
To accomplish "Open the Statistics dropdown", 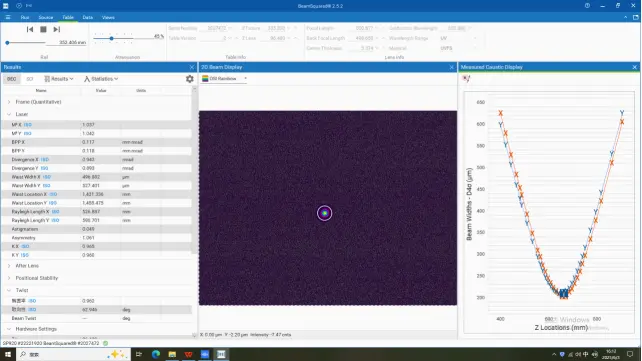I will coord(101,79).
